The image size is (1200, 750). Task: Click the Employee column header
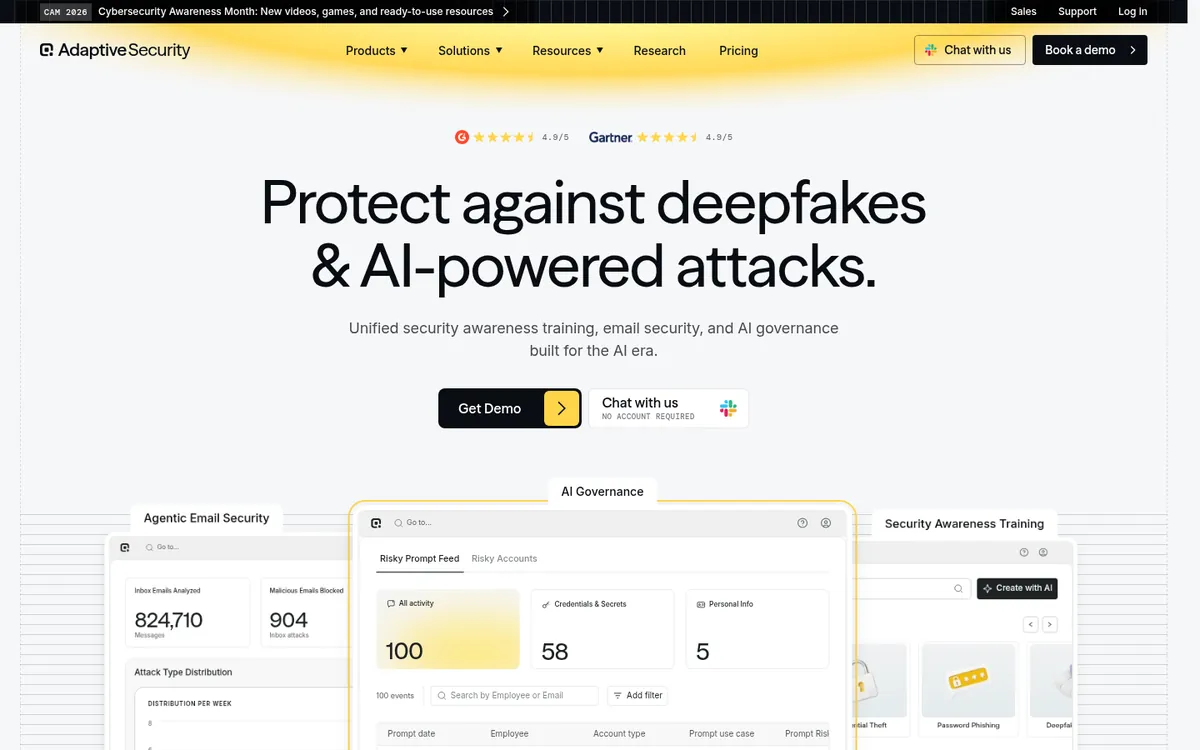click(x=509, y=733)
